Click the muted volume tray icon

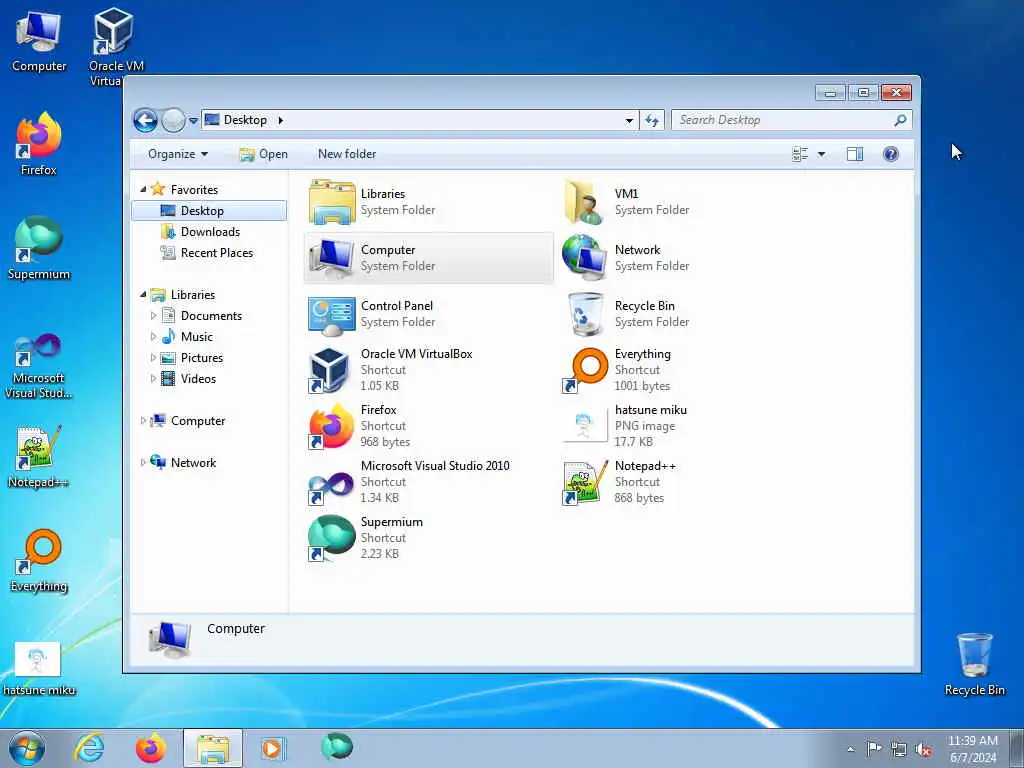pyautogui.click(x=923, y=749)
